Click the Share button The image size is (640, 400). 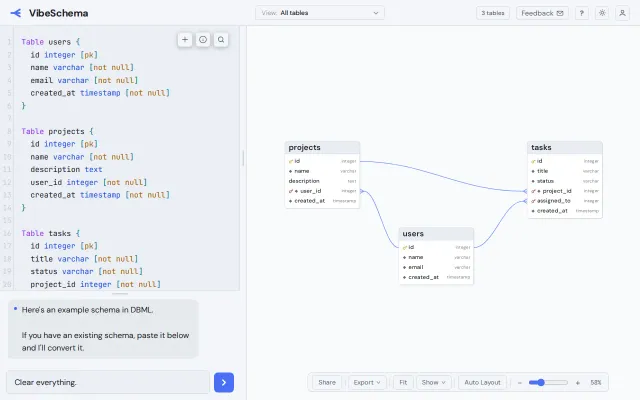click(327, 382)
